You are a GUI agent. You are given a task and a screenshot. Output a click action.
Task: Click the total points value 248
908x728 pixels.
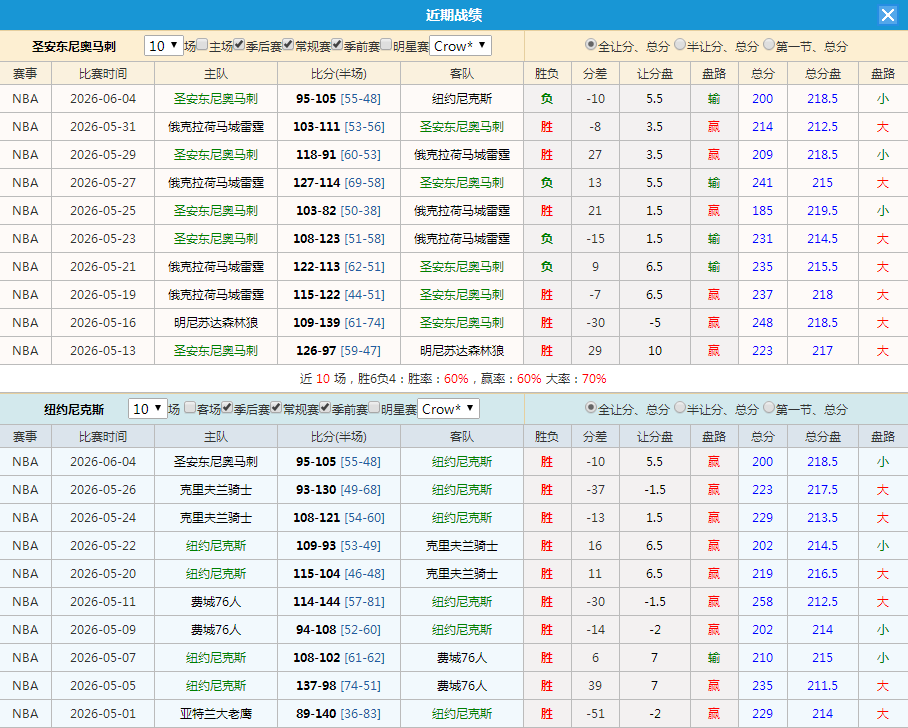click(763, 323)
